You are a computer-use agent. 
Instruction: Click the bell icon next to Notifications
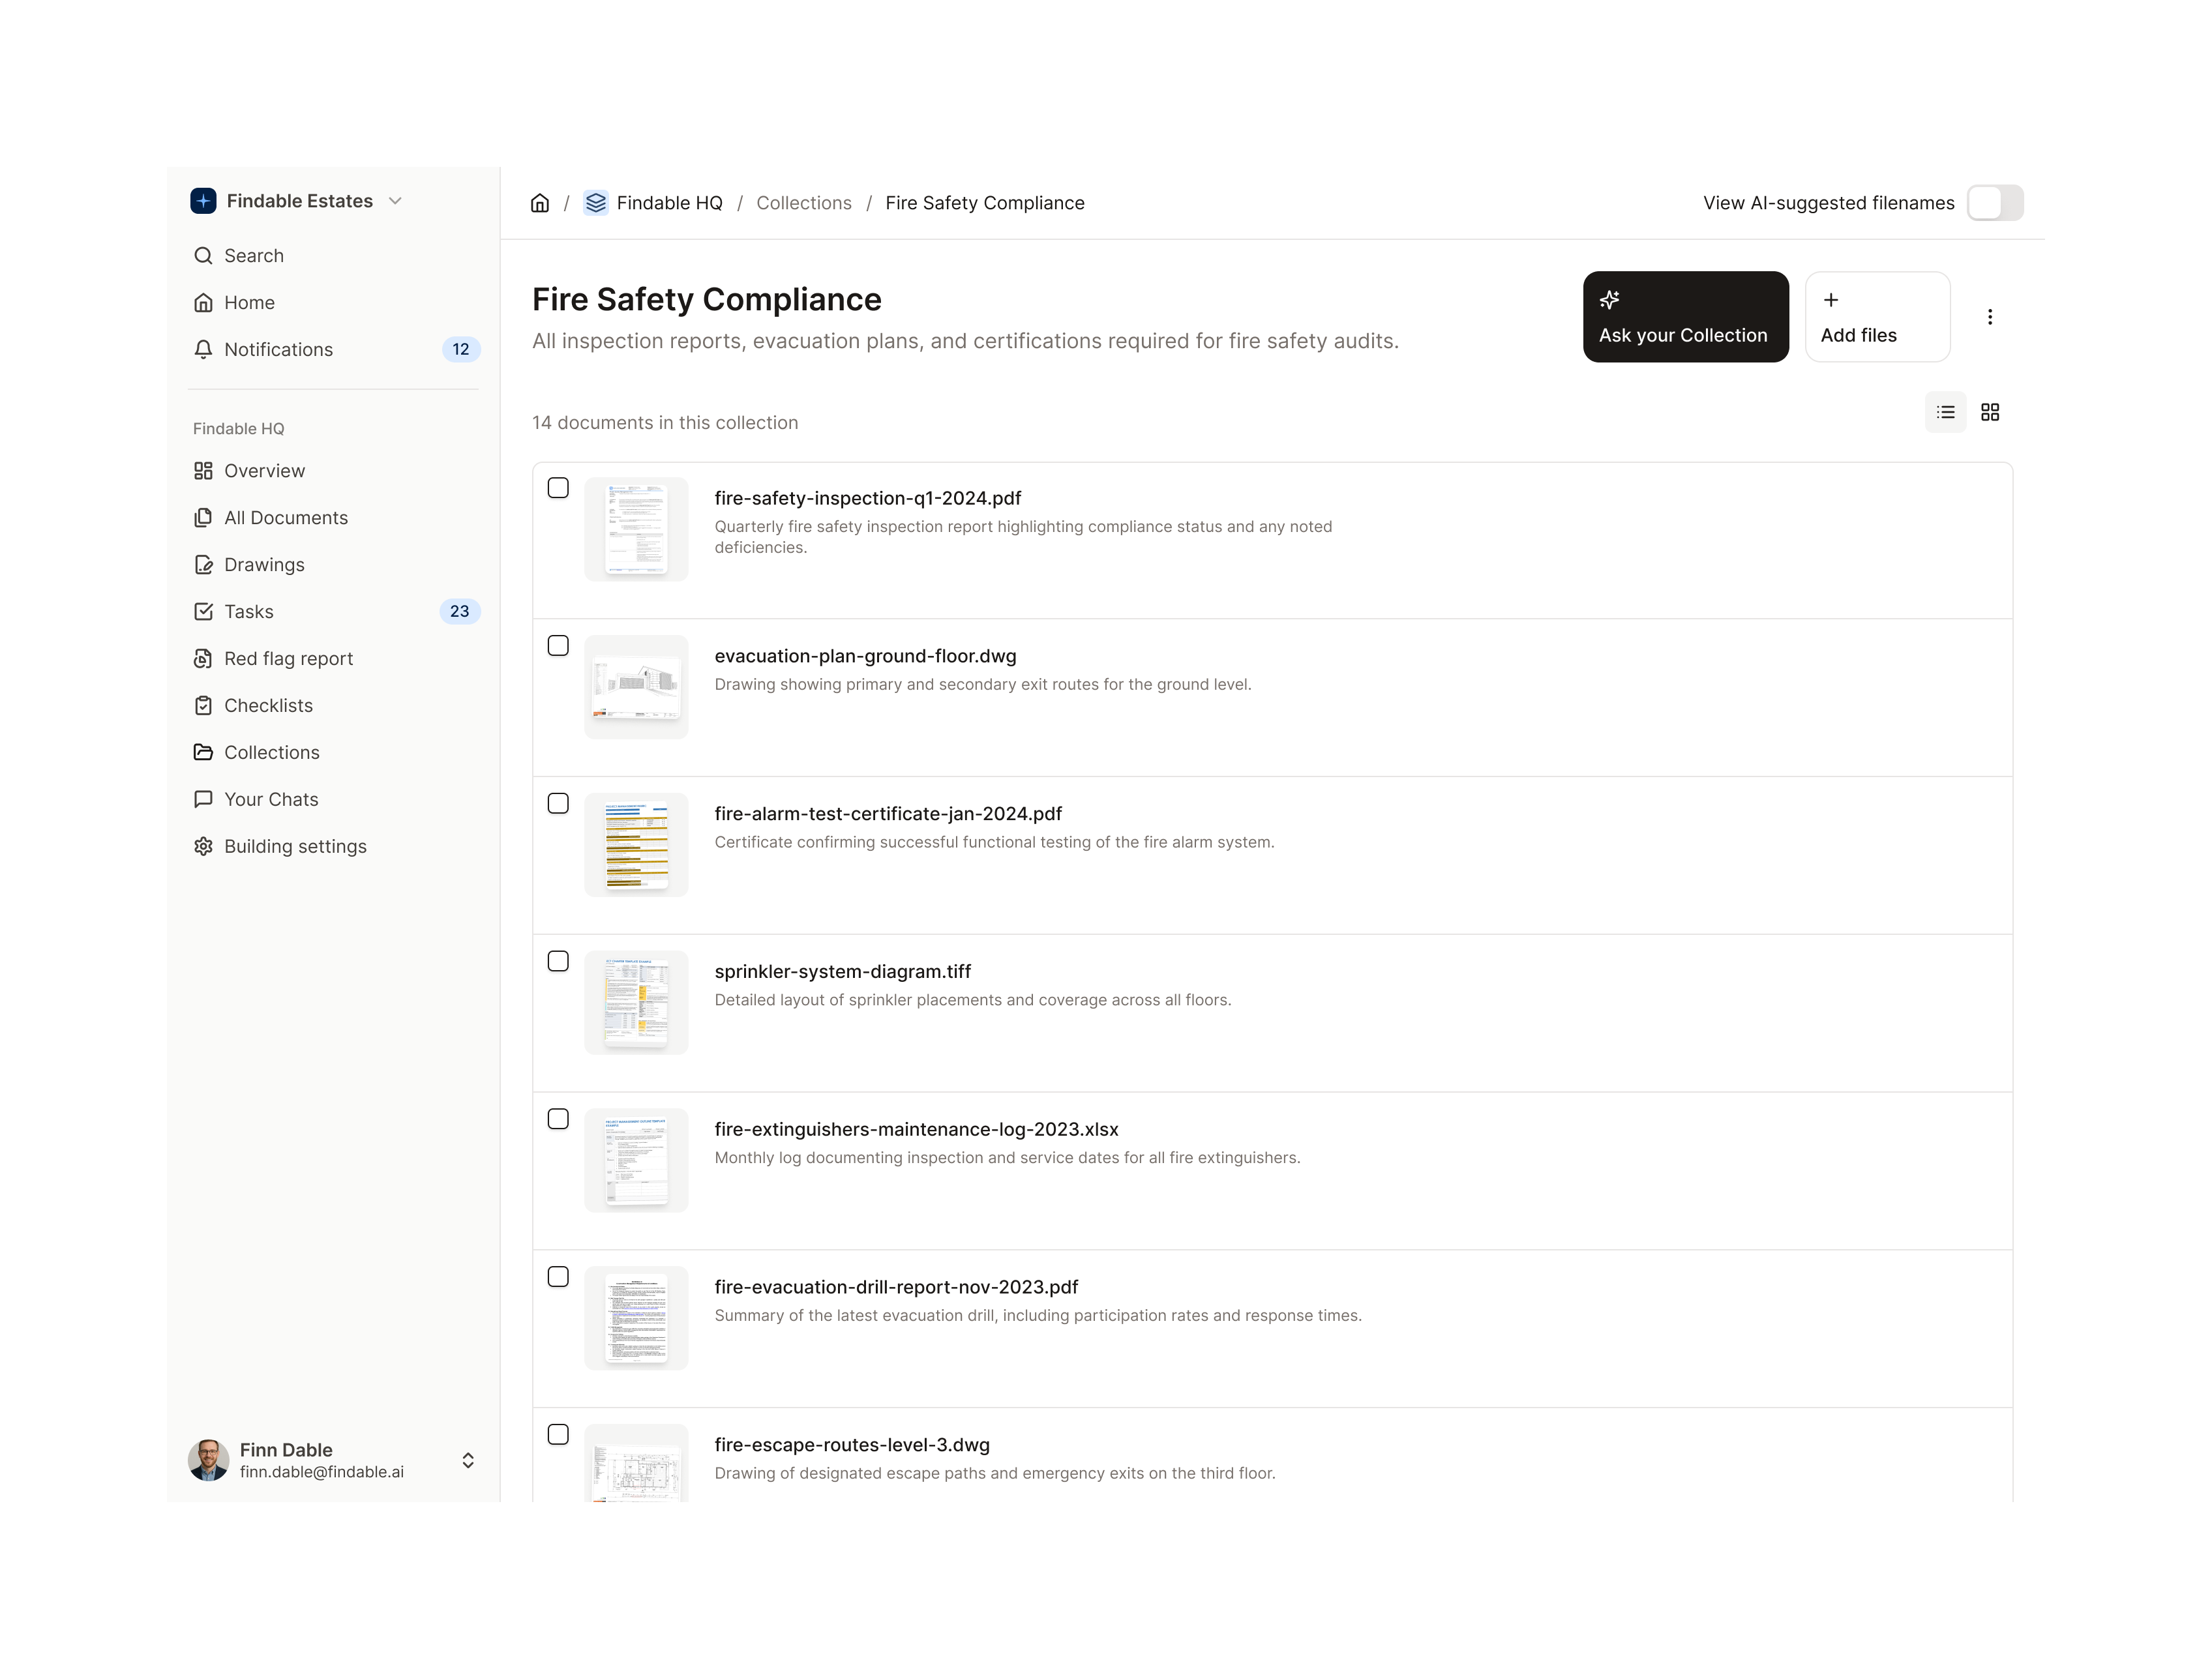[203, 350]
